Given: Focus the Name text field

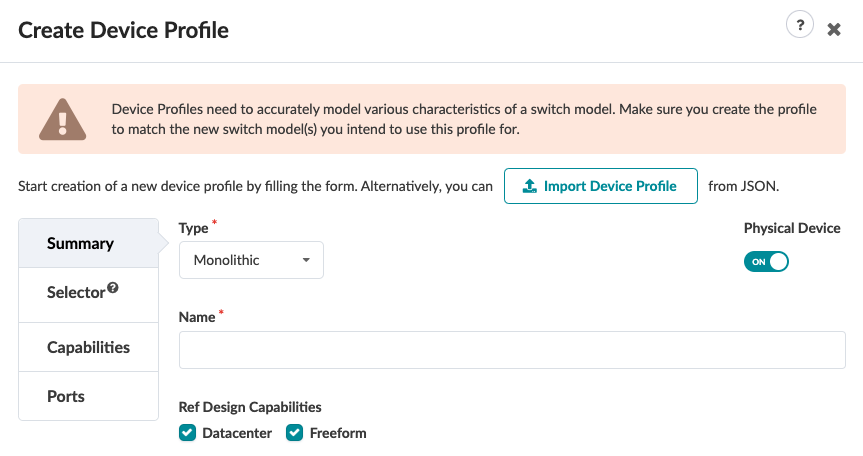Looking at the screenshot, I should point(512,350).
